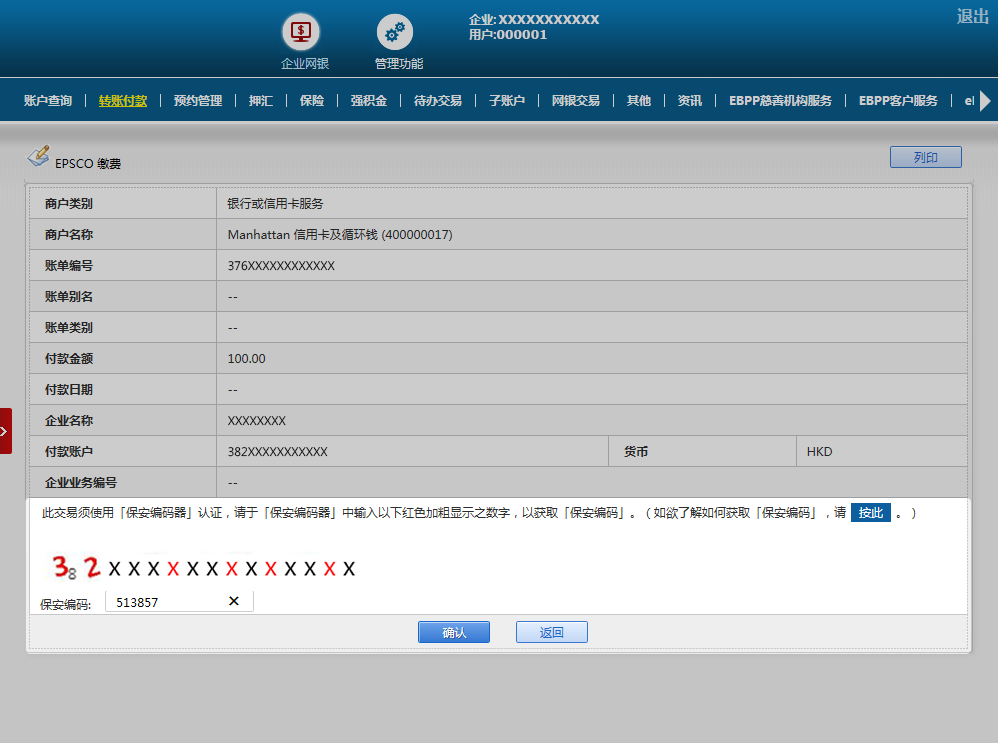Clear the security code with X icon
Viewport: 998px width, 743px height.
click(x=234, y=601)
